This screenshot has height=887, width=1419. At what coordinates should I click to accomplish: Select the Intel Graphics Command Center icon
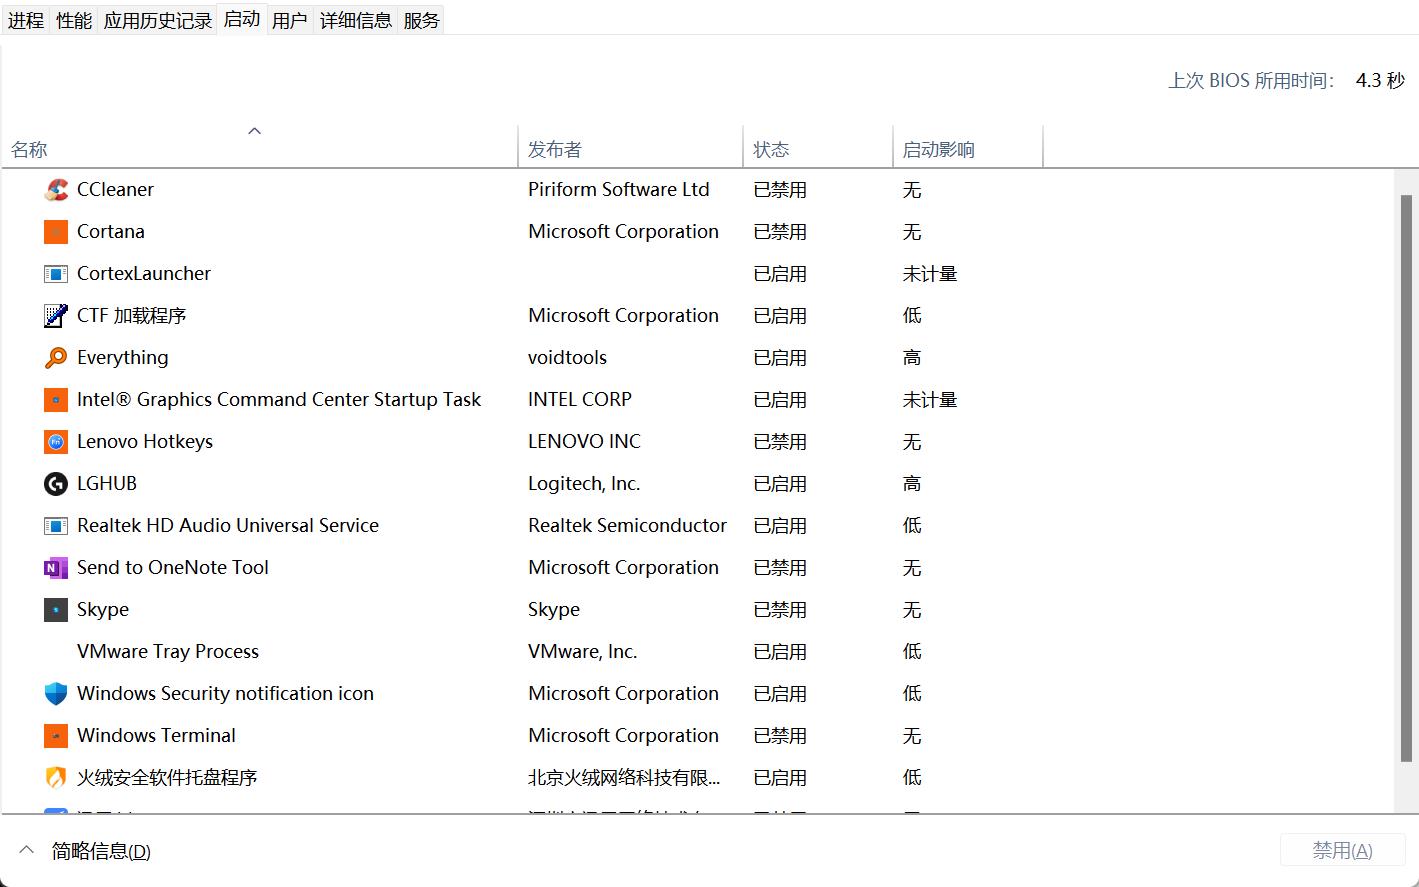coord(56,399)
